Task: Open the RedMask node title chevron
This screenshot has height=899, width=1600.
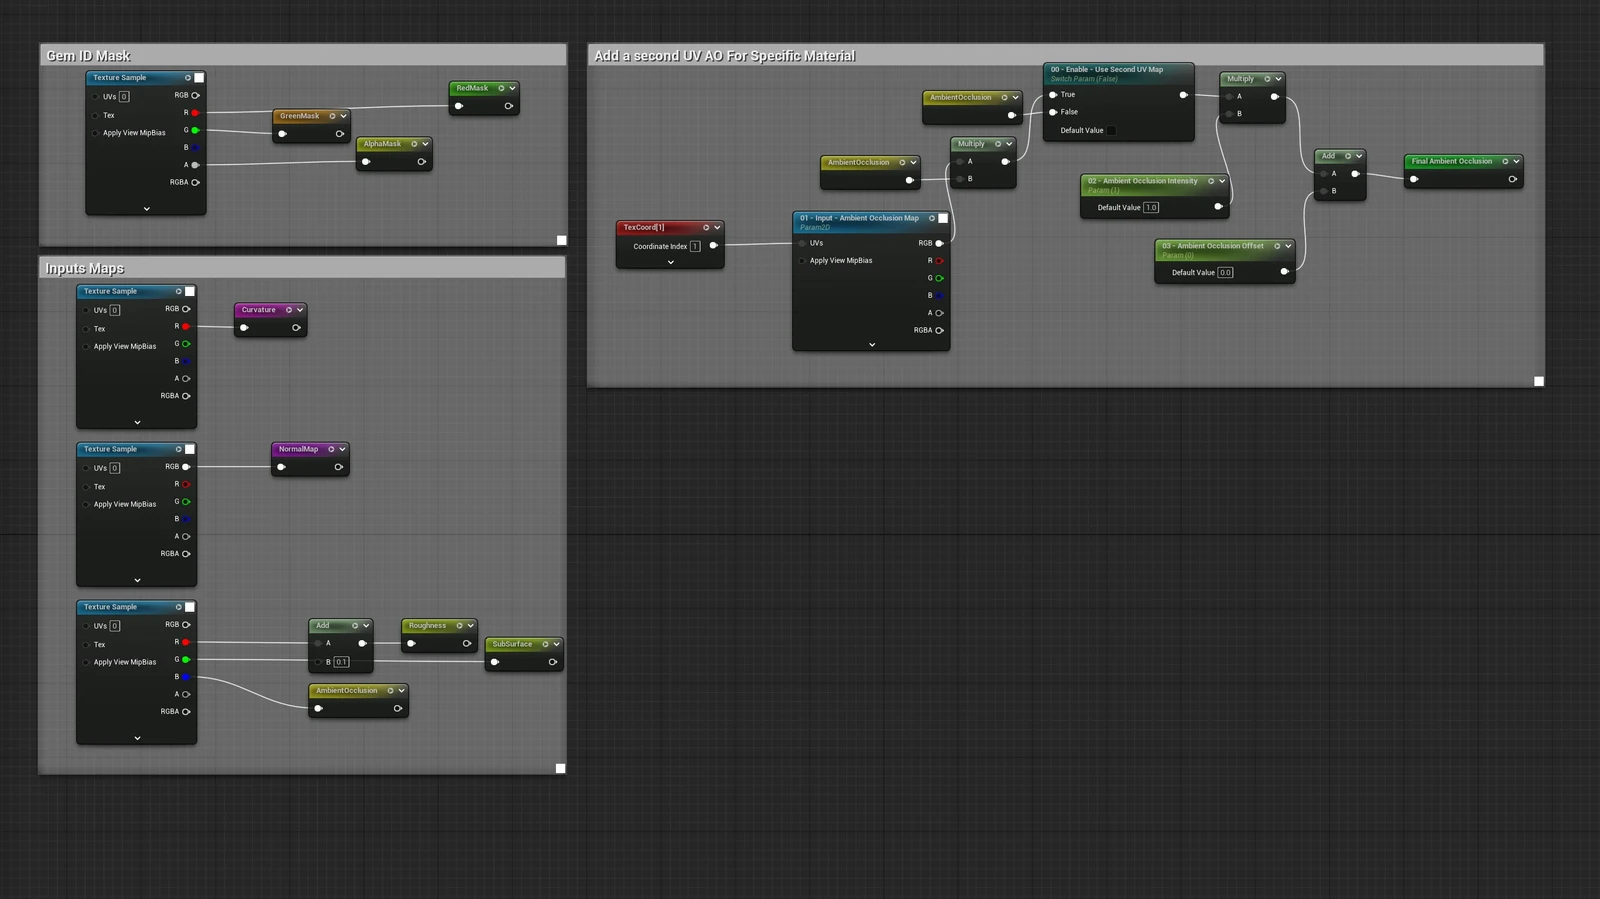Action: point(512,88)
